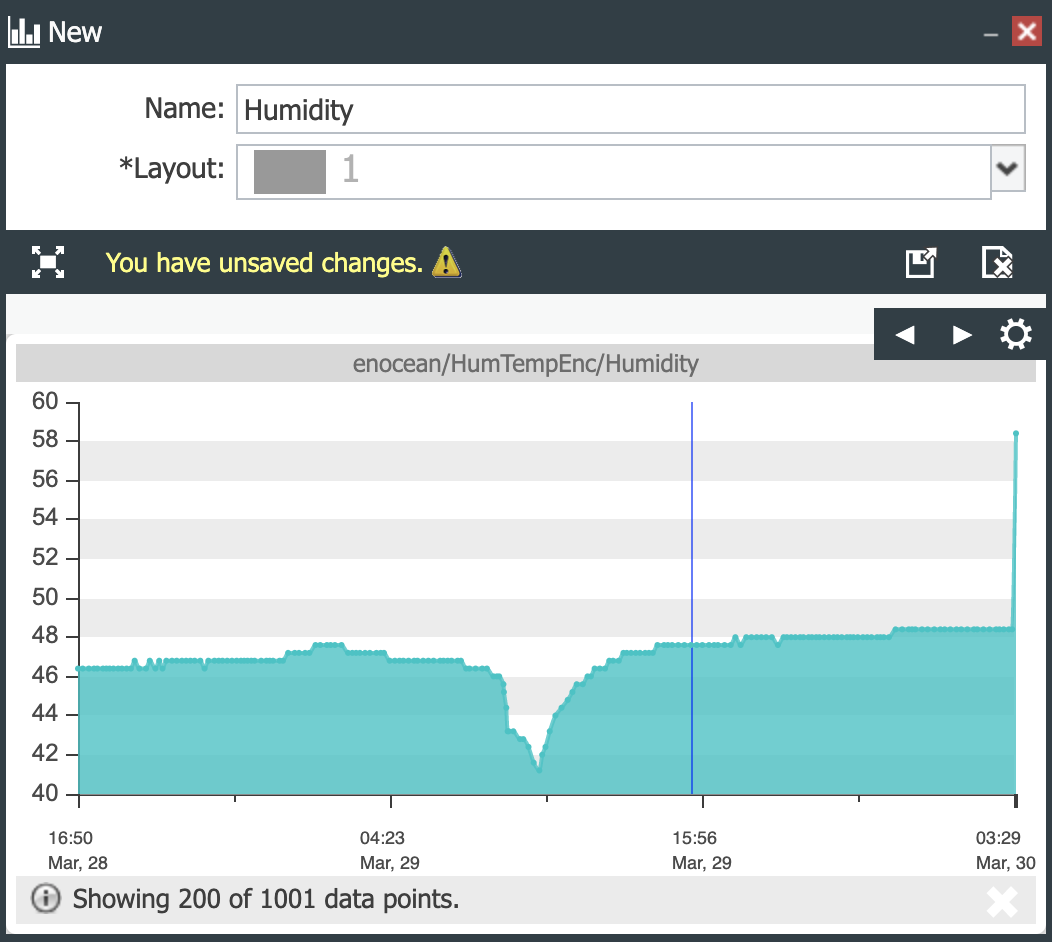Viewport: 1052px width, 942px height.
Task: Discard changes with the cancel document icon
Action: pos(997,262)
